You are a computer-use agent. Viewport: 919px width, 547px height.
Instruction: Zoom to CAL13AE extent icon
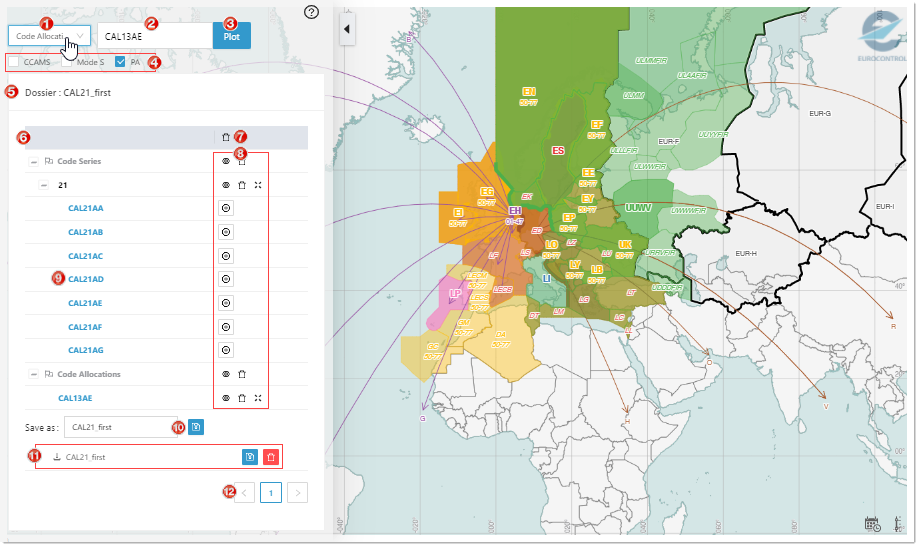coord(258,398)
